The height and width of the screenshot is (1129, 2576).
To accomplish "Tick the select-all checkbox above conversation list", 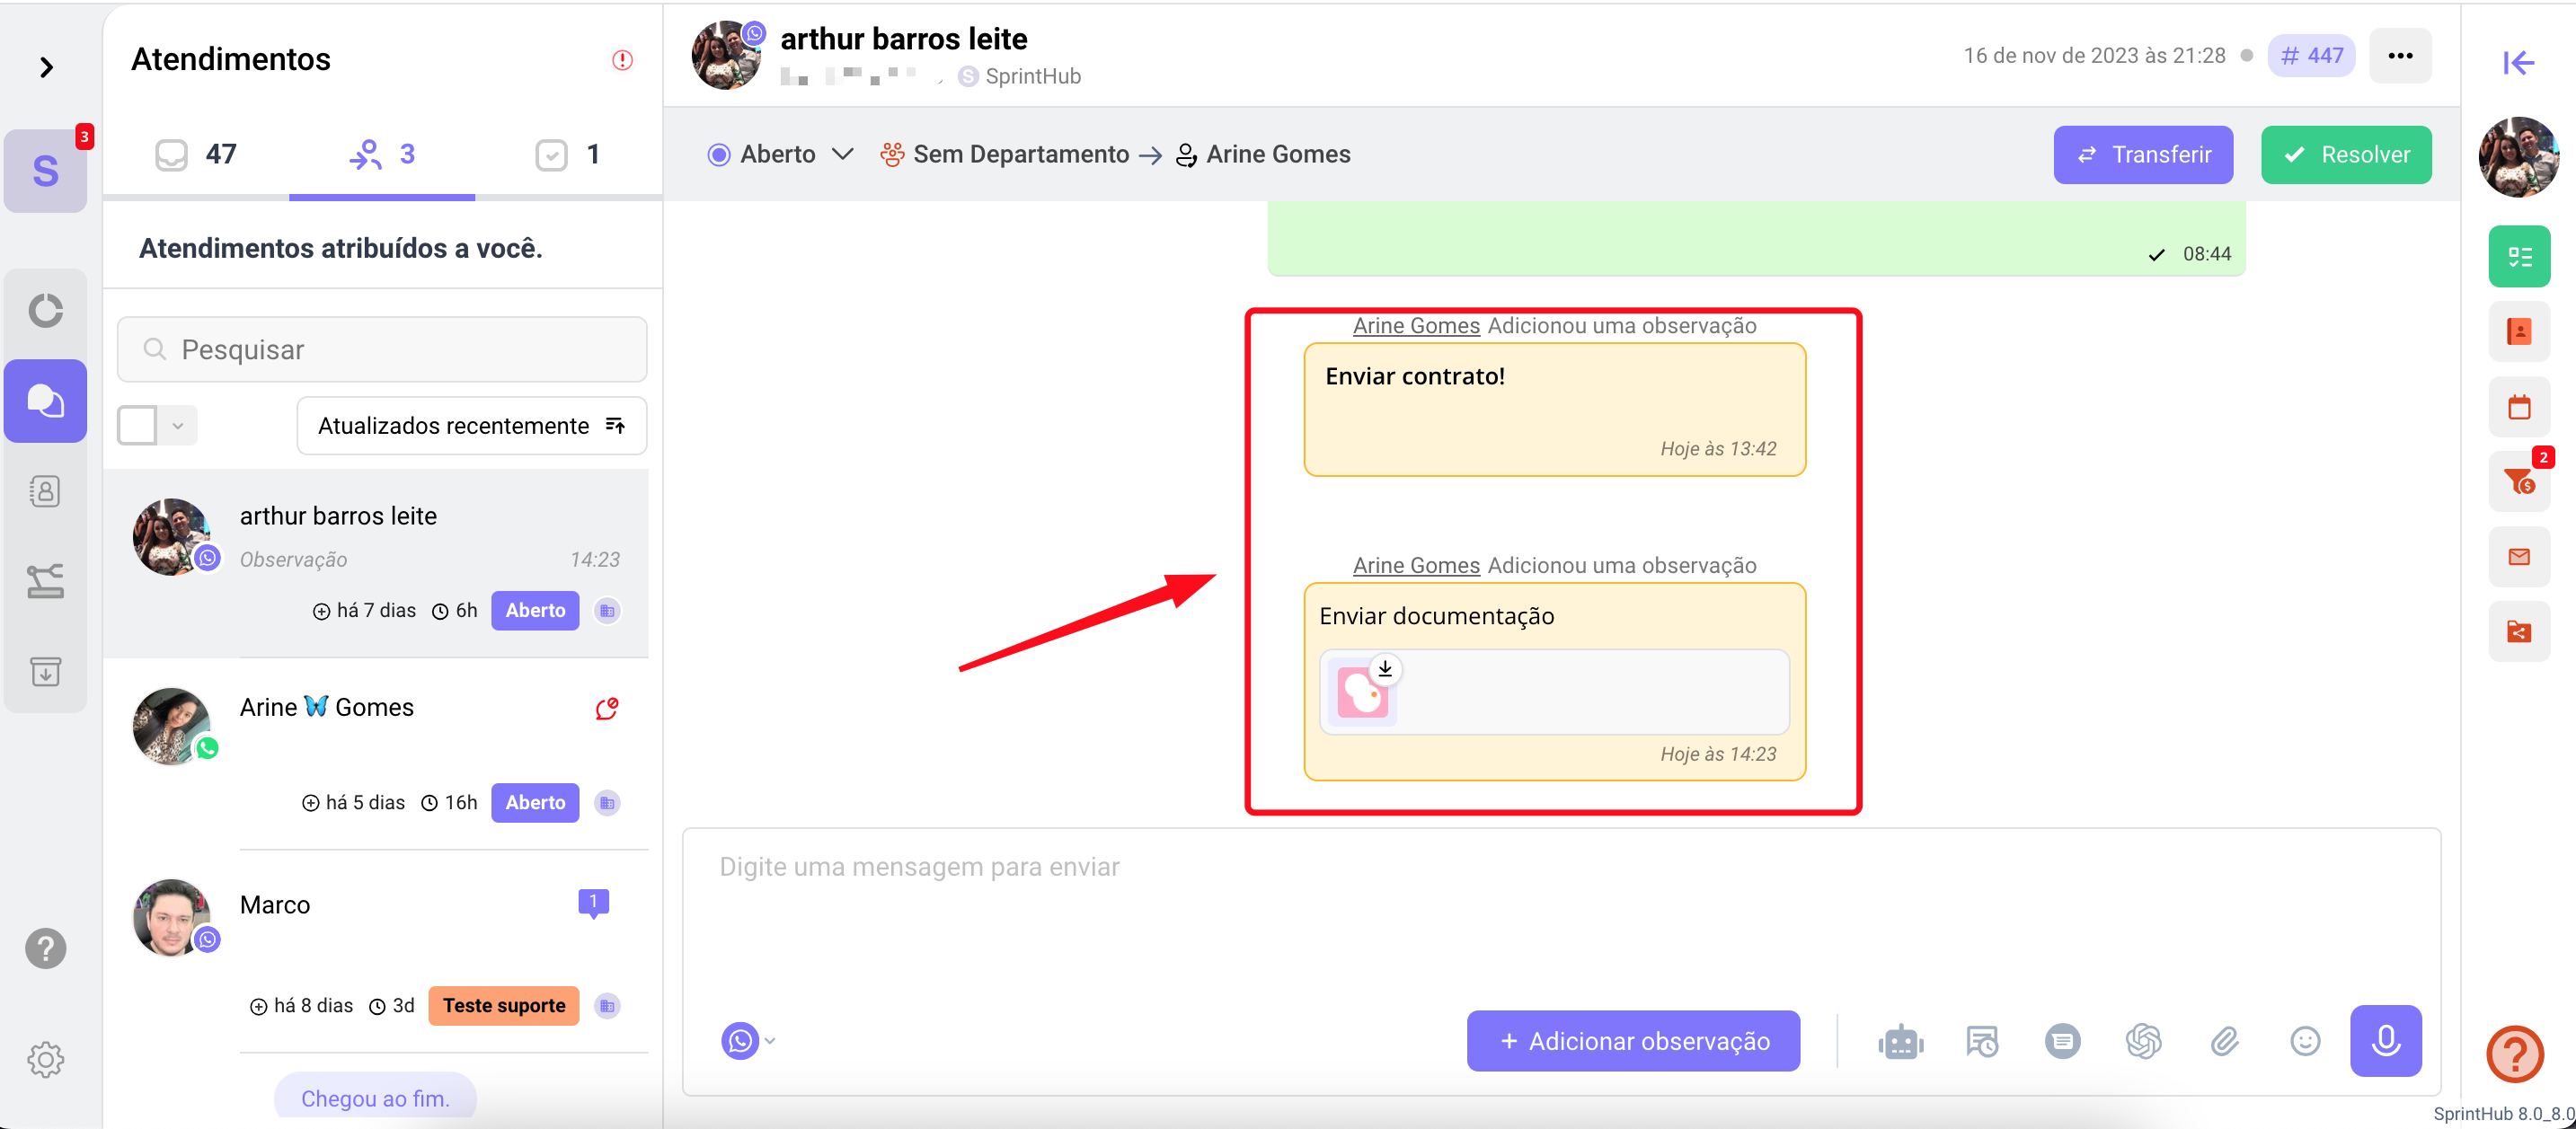I will click(138, 425).
